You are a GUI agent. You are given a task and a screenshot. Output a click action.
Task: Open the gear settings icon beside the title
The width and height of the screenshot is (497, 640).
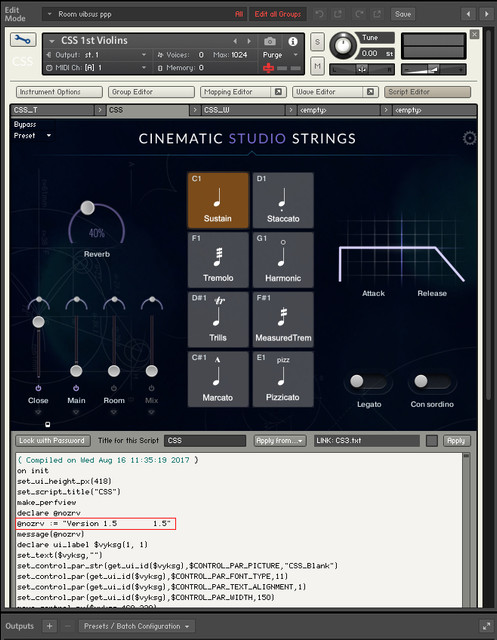tap(469, 138)
